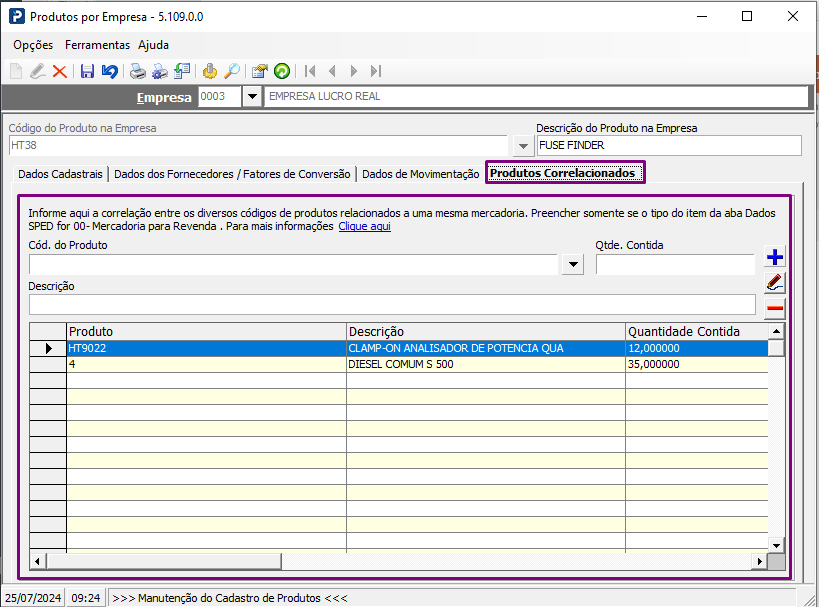This screenshot has height=607, width=819.
Task: Save the record with floppy disk icon
Action: (x=87, y=71)
